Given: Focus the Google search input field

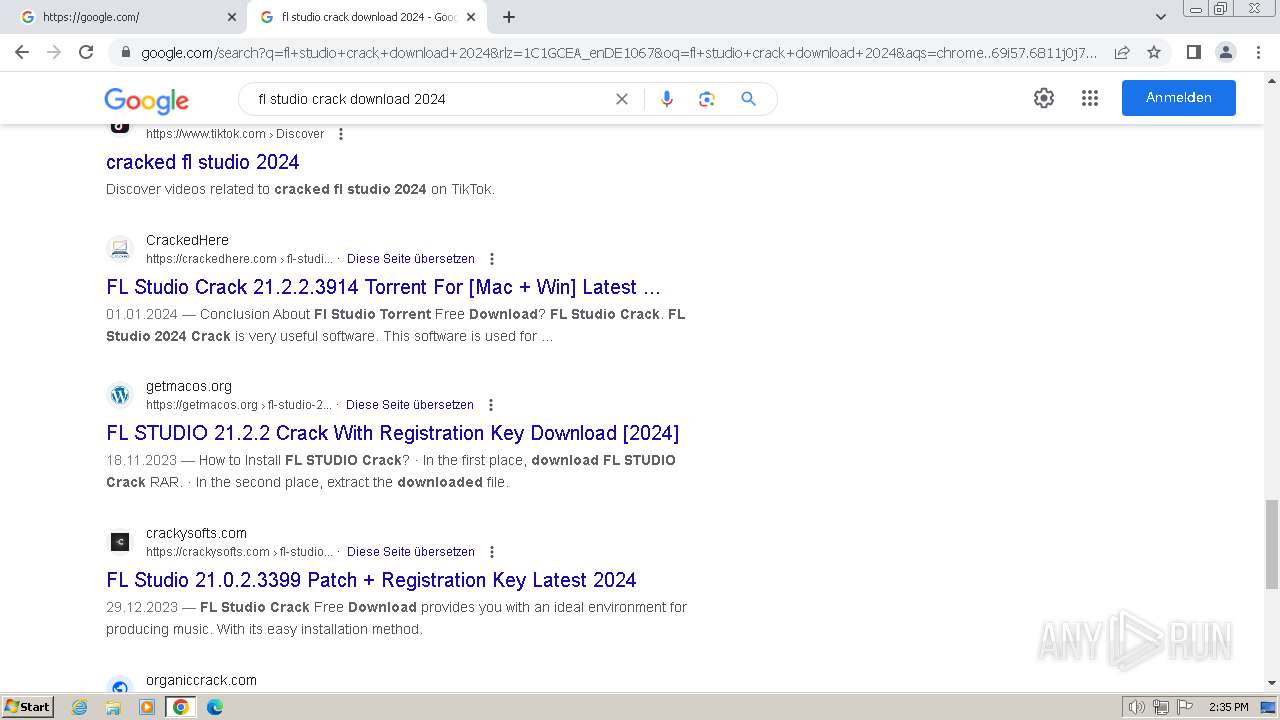Looking at the screenshot, I should pyautogui.click(x=430, y=99).
